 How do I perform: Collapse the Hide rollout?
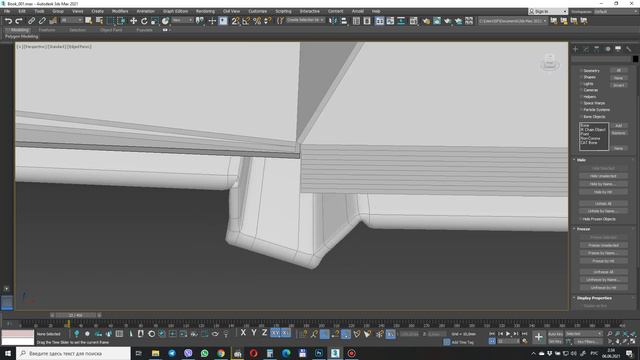582,160
